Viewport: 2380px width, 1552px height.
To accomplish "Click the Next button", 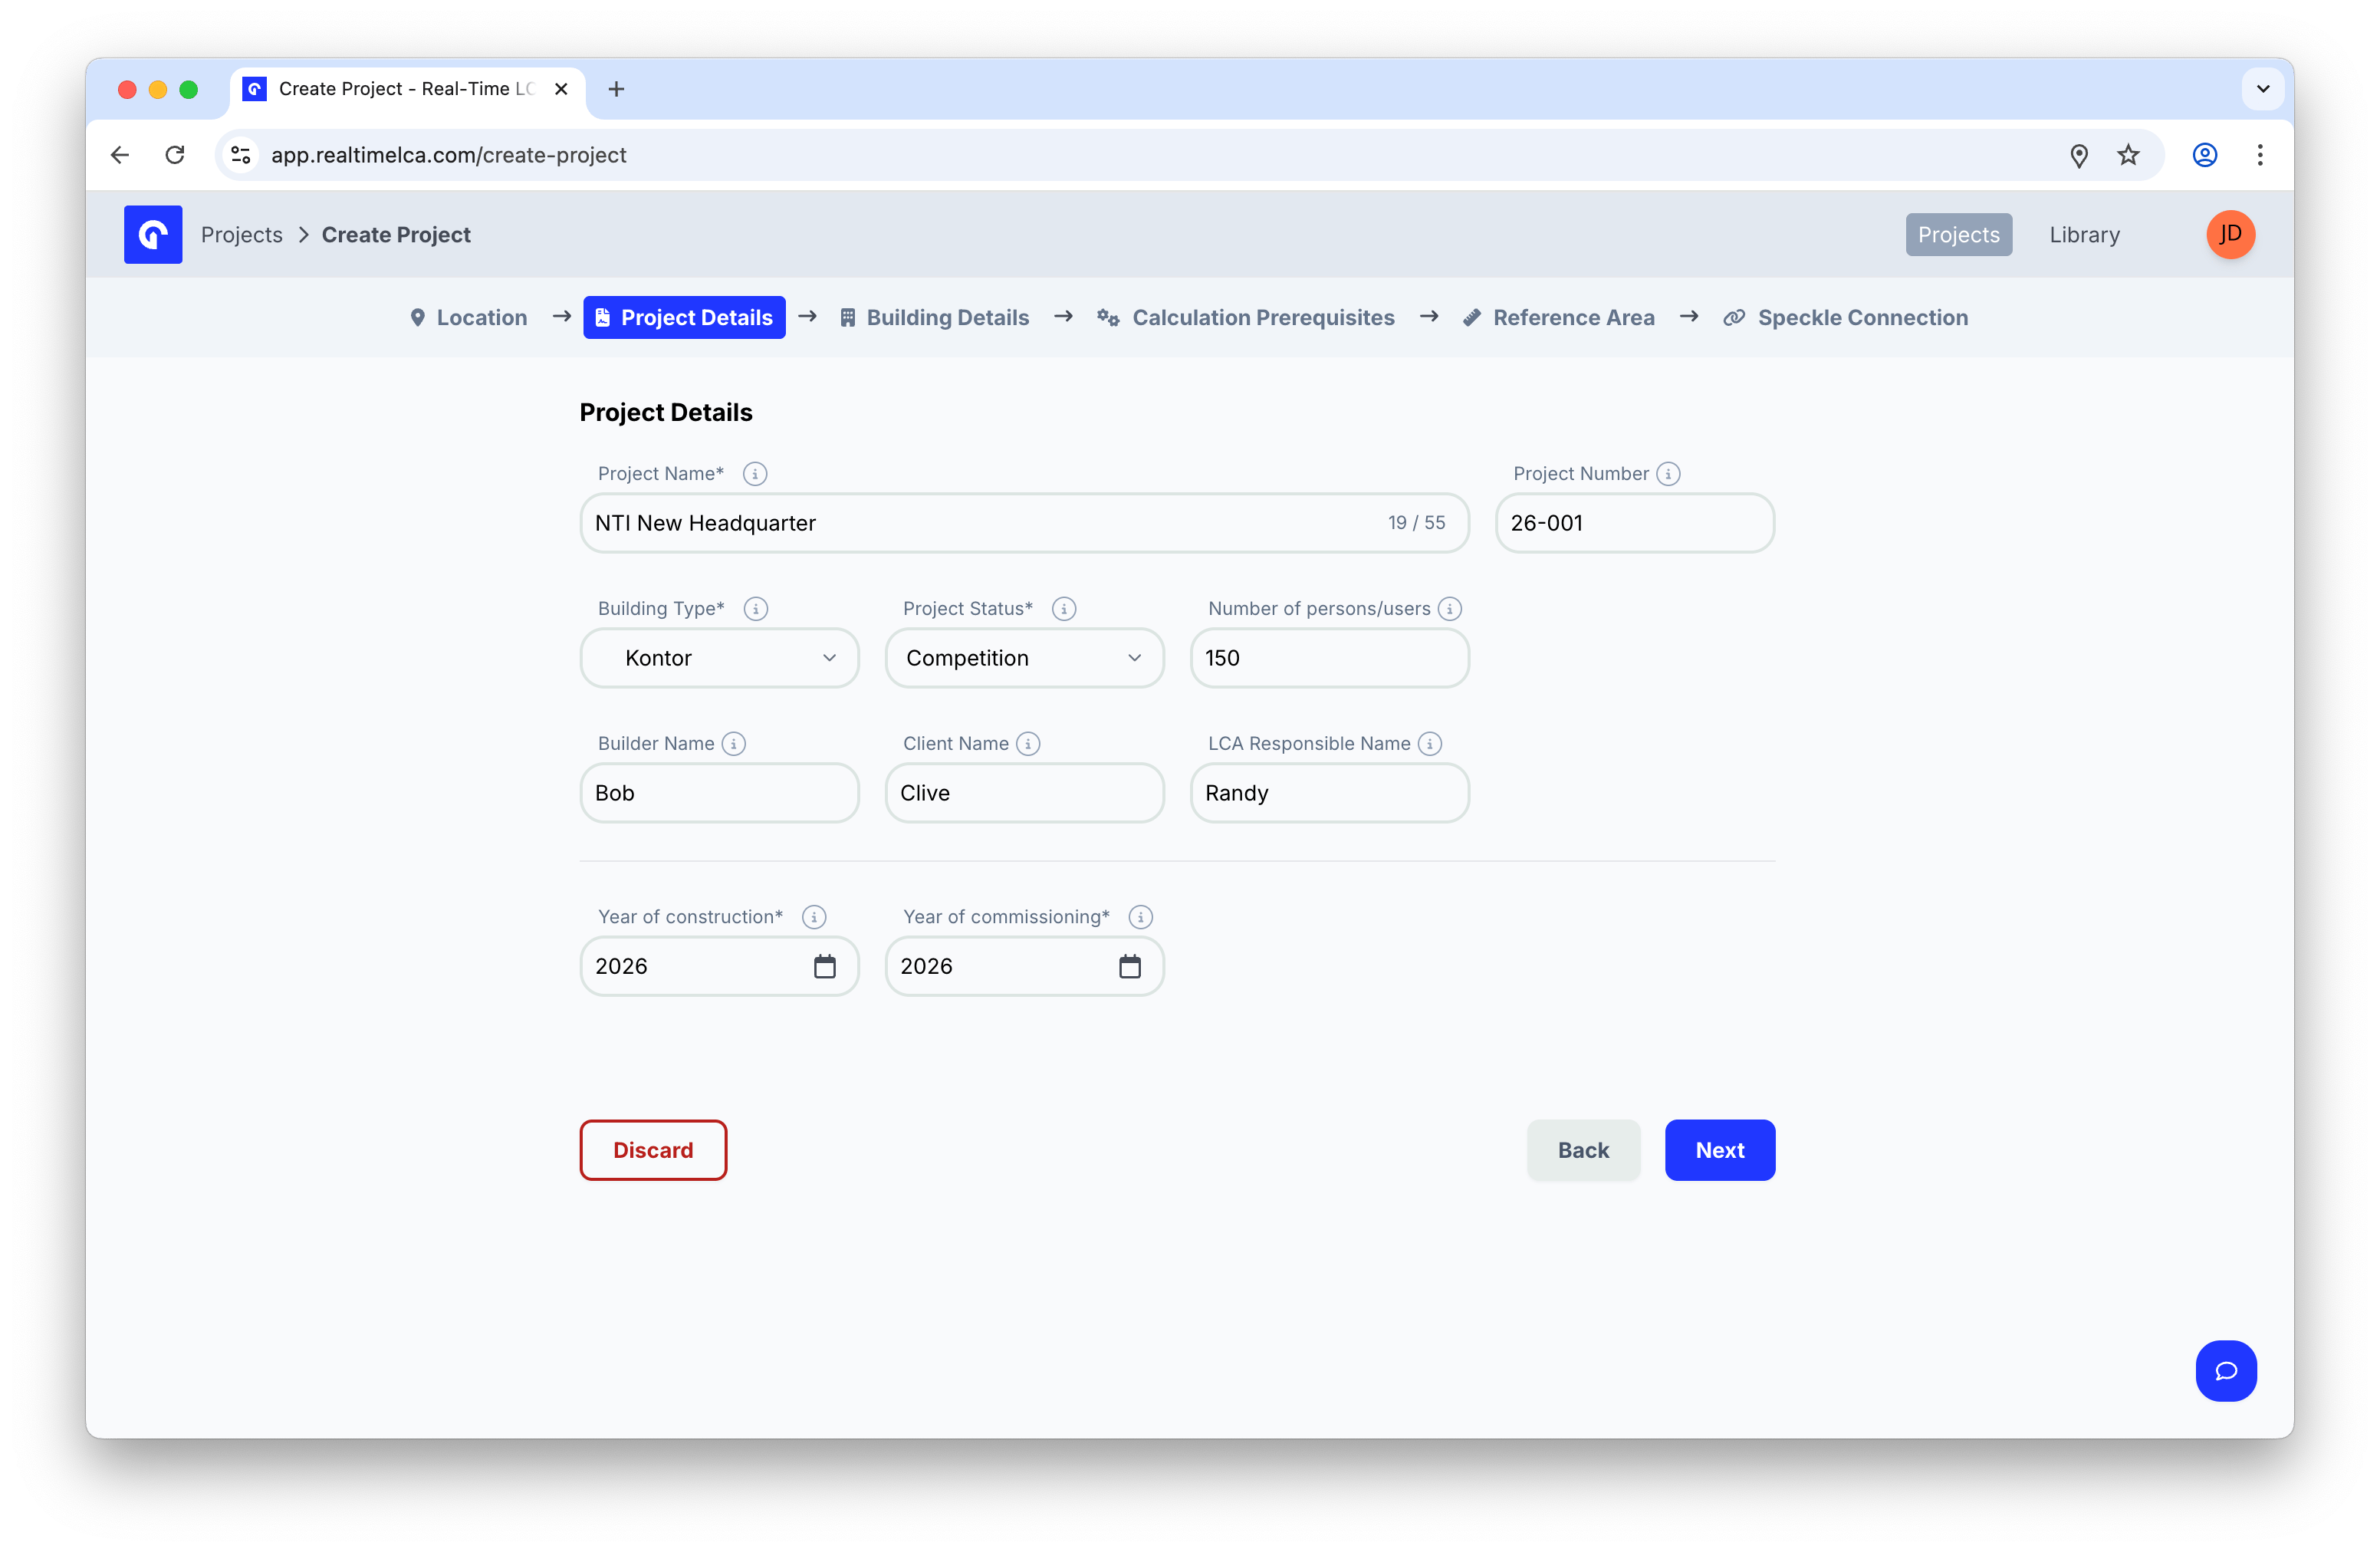I will point(1720,1151).
